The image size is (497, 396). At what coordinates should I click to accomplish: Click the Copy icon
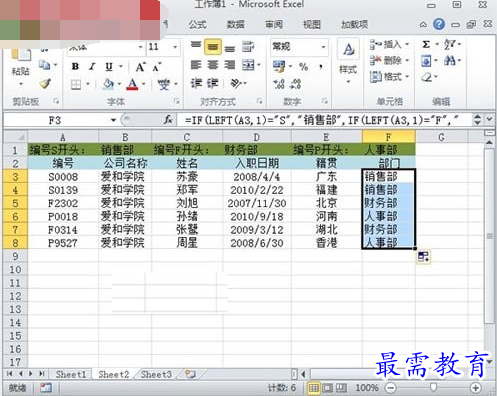44,65
